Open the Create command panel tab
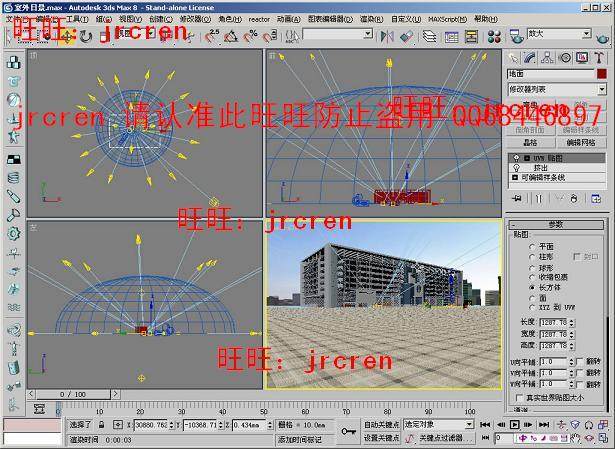This screenshot has height=449, width=615. click(513, 58)
